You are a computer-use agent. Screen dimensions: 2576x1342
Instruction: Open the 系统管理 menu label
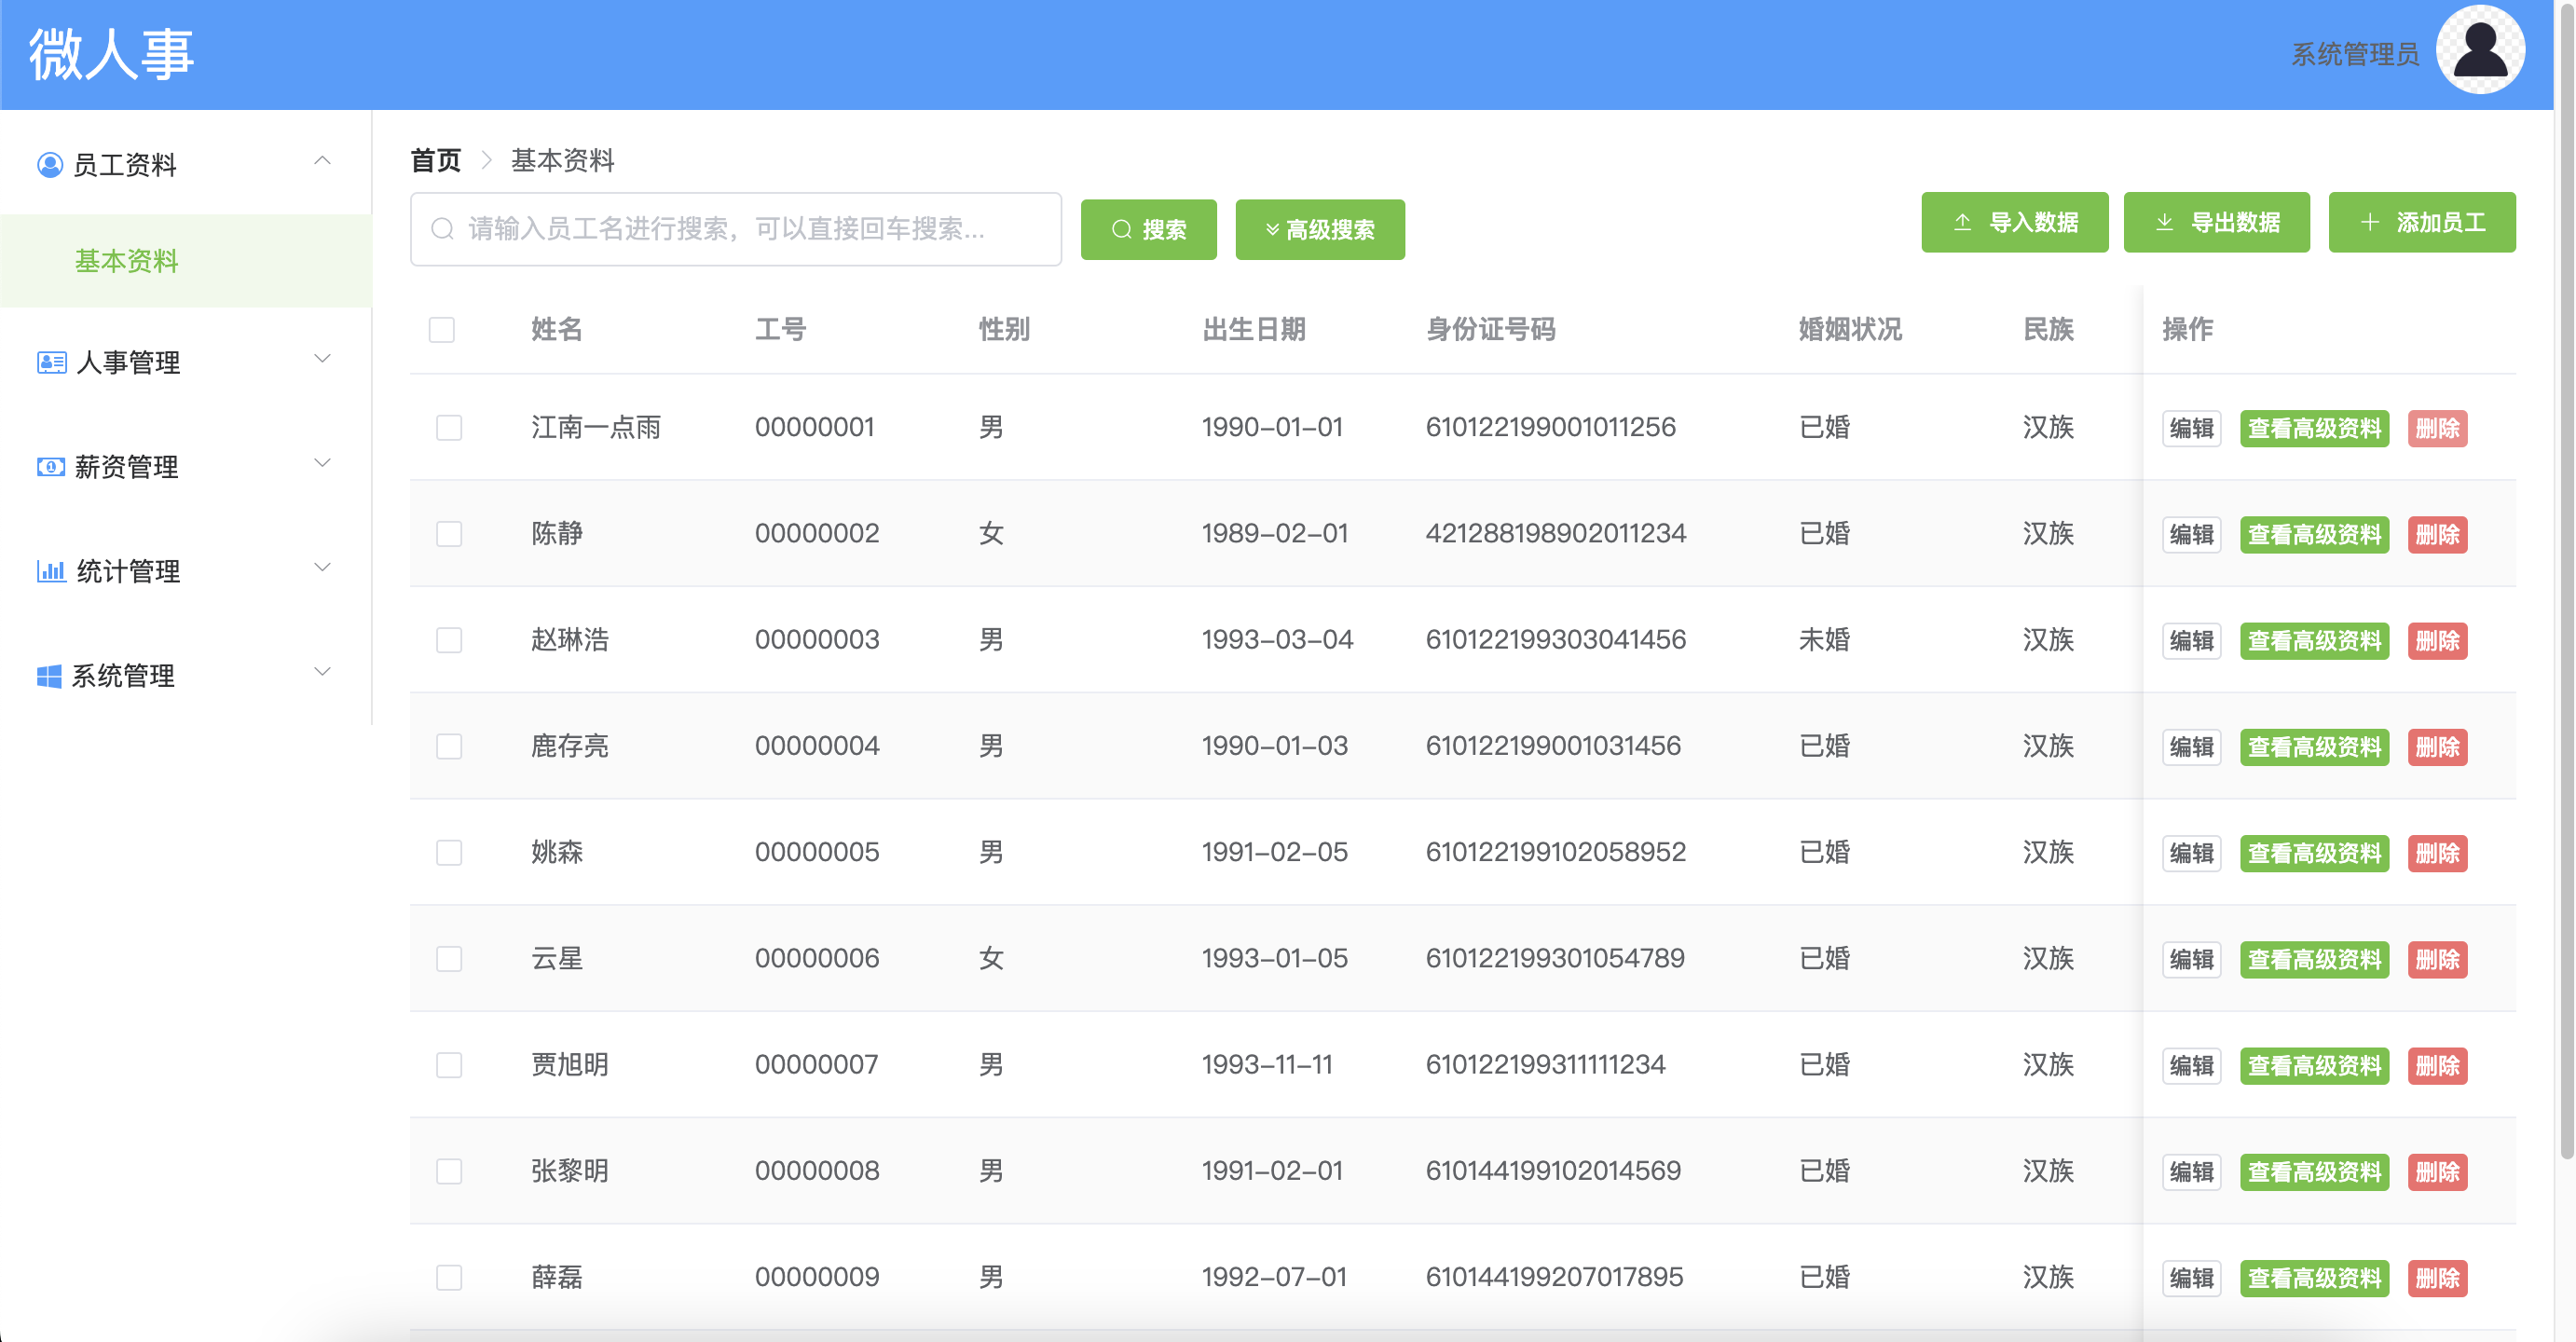[x=124, y=676]
